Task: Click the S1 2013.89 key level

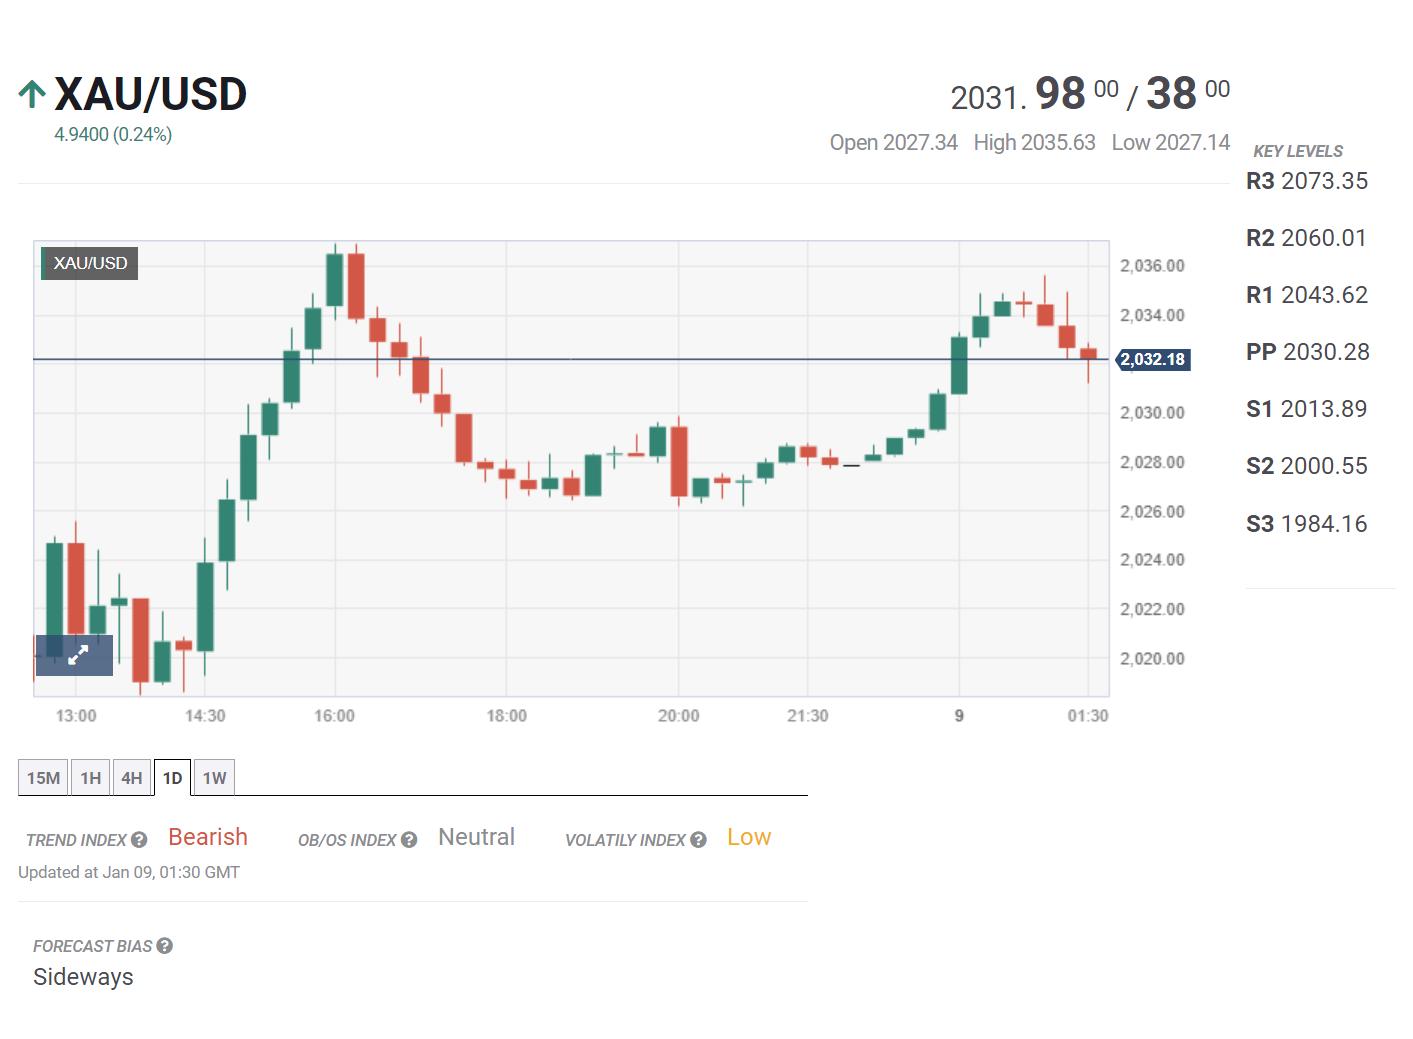Action: pyautogui.click(x=1306, y=409)
